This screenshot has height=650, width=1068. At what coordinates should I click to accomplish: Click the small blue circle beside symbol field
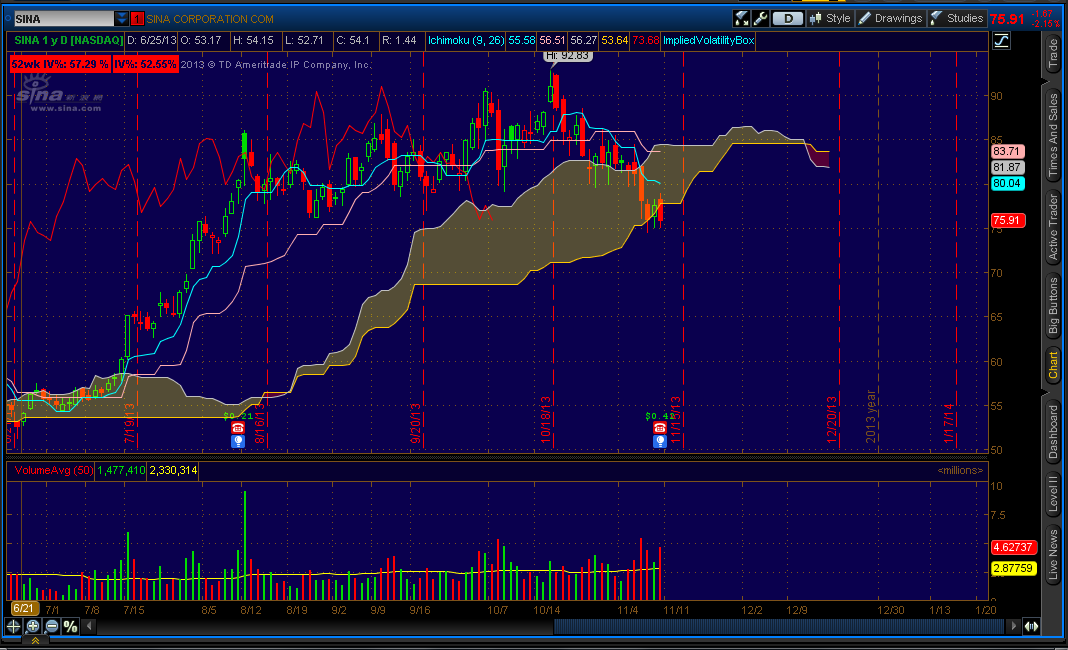pyautogui.click(x=8, y=16)
